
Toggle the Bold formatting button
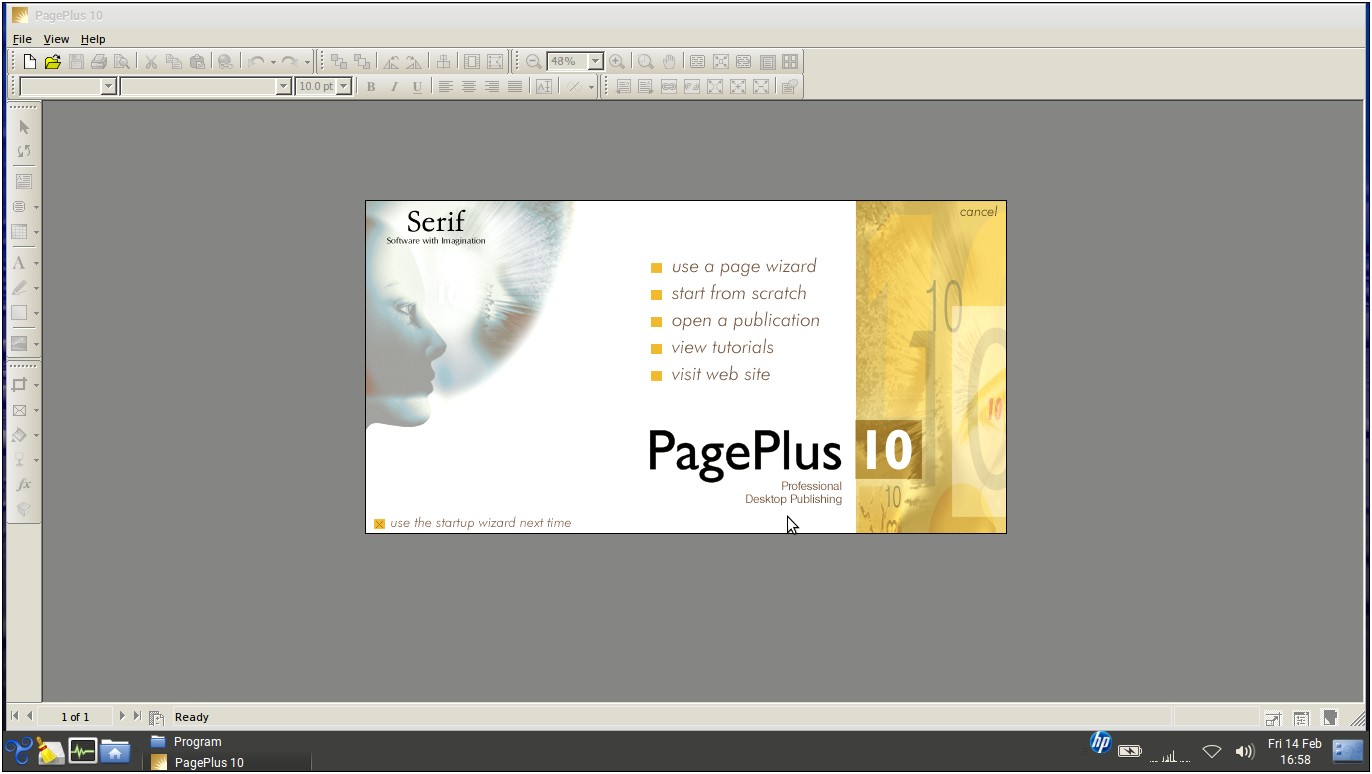click(x=371, y=87)
